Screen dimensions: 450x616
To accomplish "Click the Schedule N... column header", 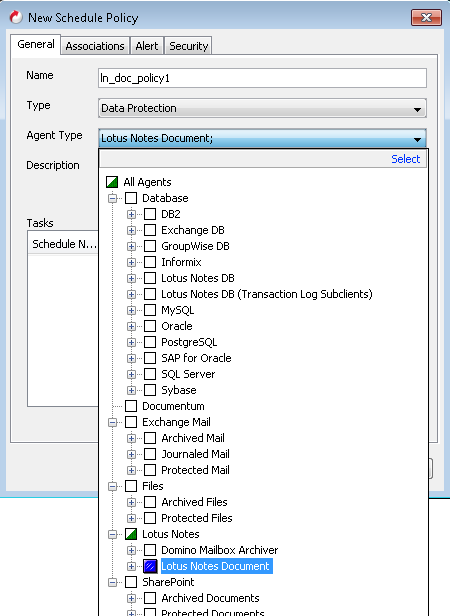I will tap(63, 244).
